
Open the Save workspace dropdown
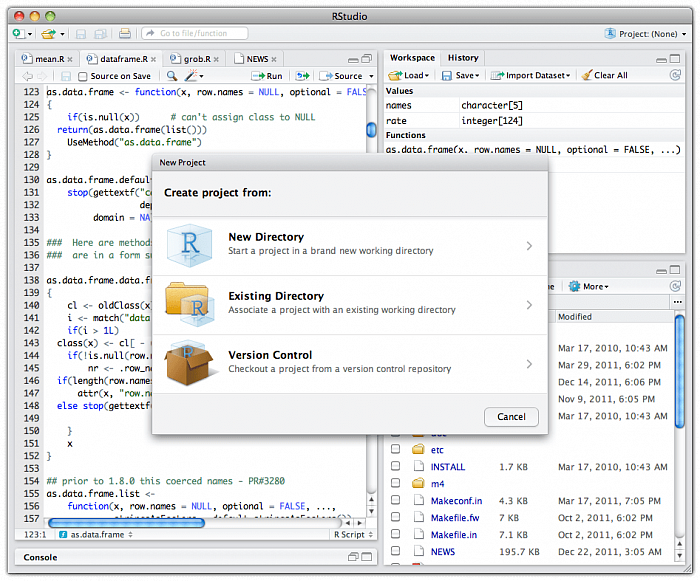point(461,75)
